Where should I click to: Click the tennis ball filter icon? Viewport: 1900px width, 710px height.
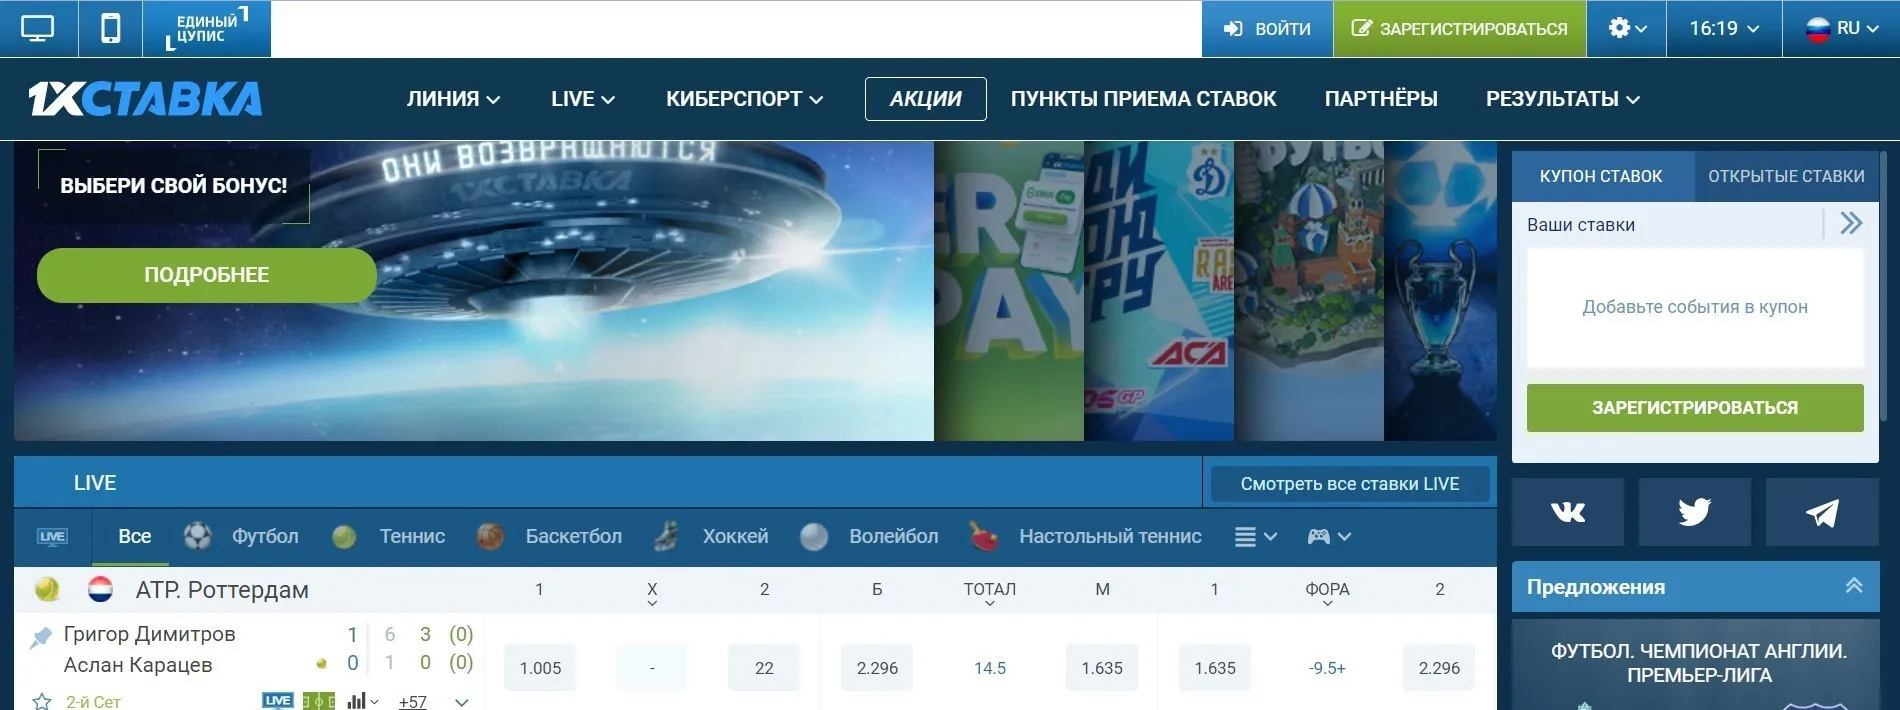(x=344, y=537)
